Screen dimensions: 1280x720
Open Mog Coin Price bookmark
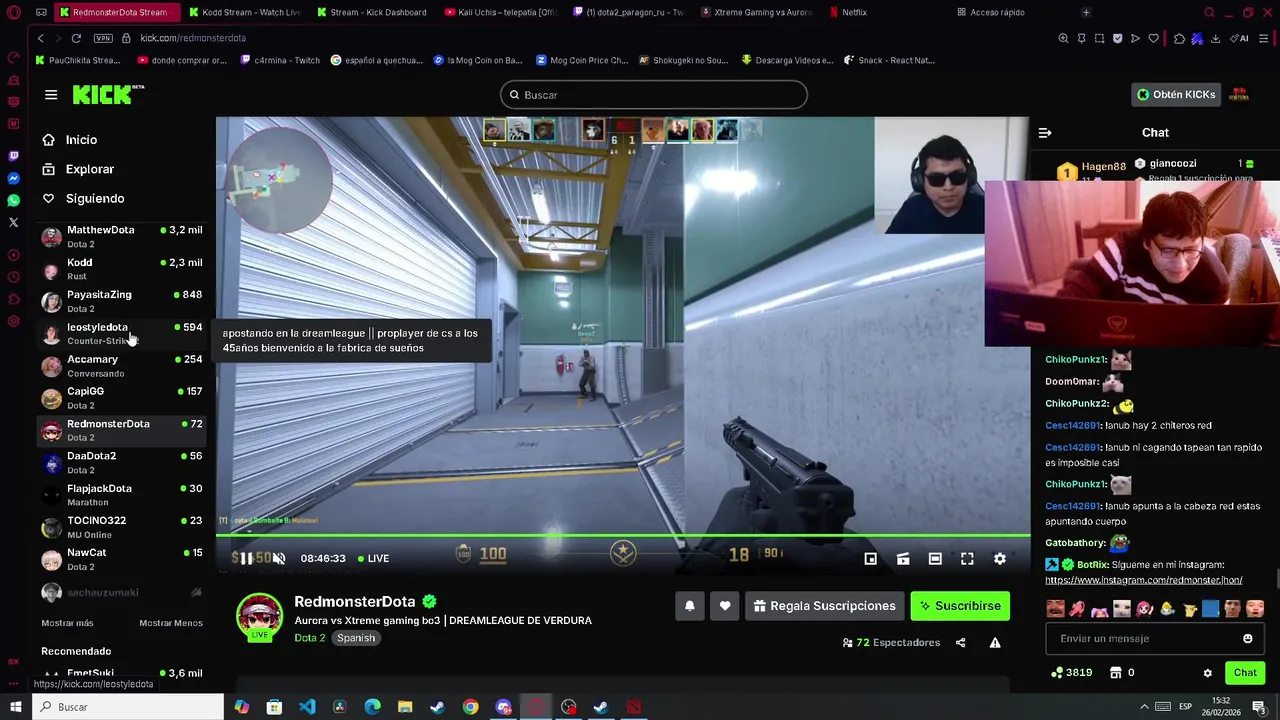point(582,60)
